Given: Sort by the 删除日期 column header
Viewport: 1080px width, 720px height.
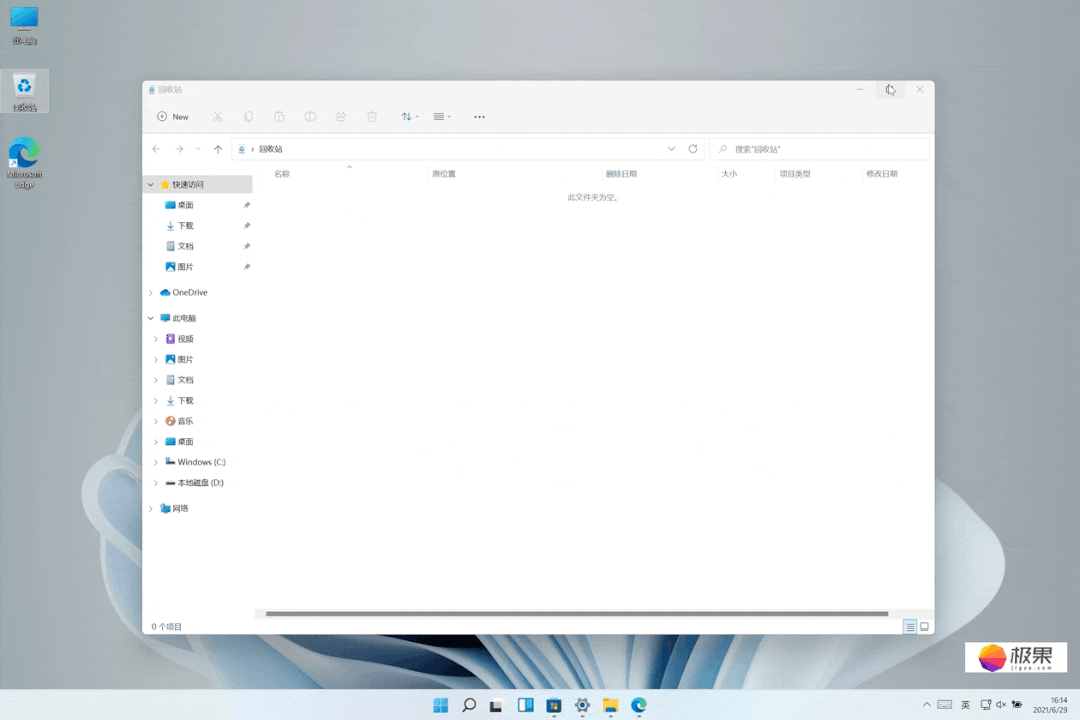Looking at the screenshot, I should tap(621, 174).
